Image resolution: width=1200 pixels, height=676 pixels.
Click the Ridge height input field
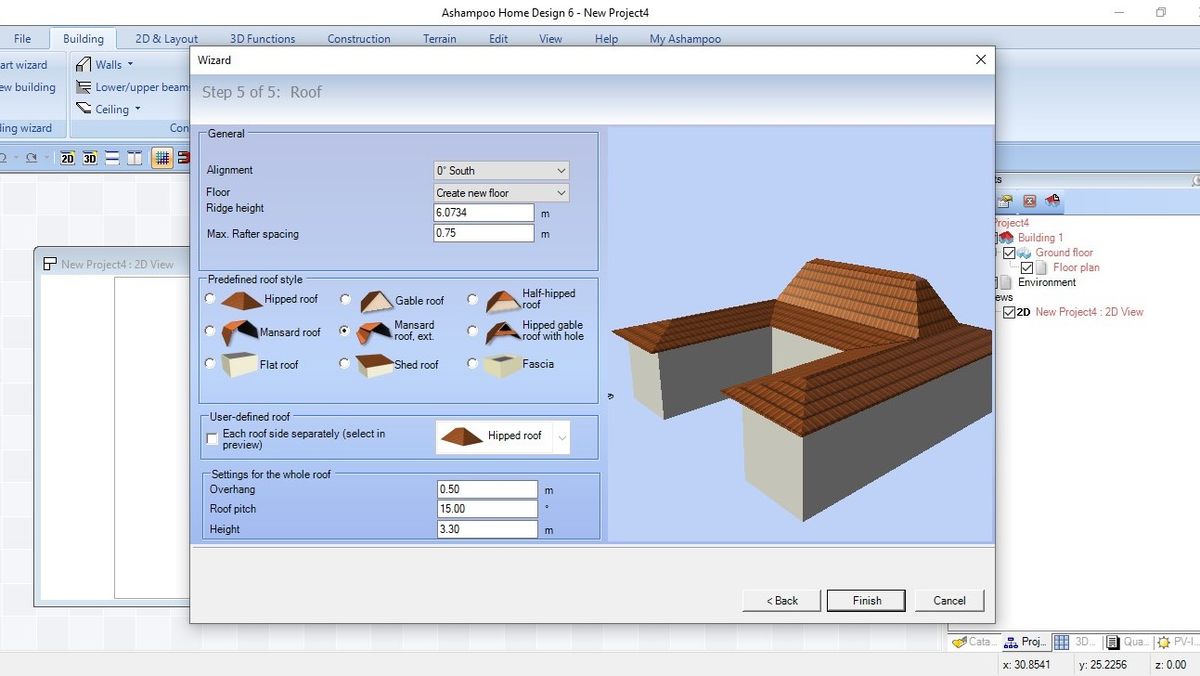tap(484, 212)
